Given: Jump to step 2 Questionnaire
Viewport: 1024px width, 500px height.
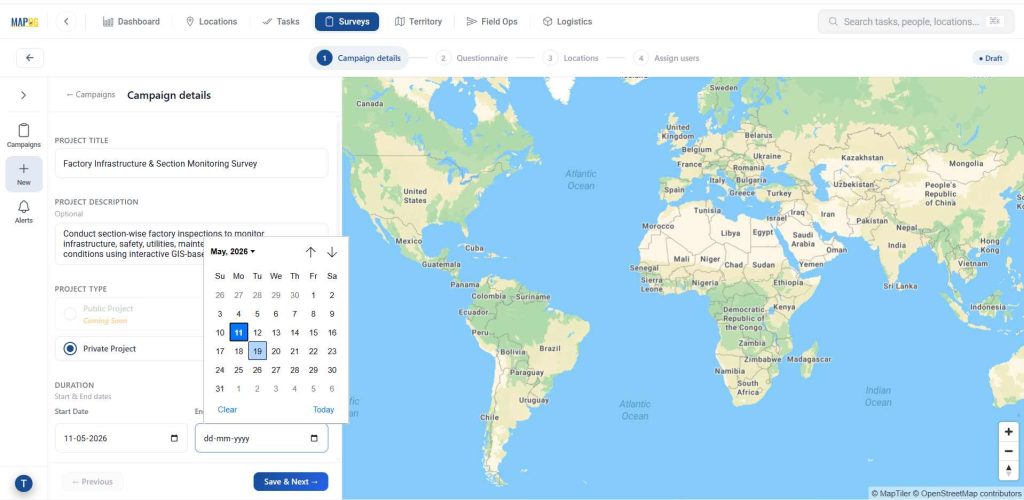Looking at the screenshot, I should point(472,58).
